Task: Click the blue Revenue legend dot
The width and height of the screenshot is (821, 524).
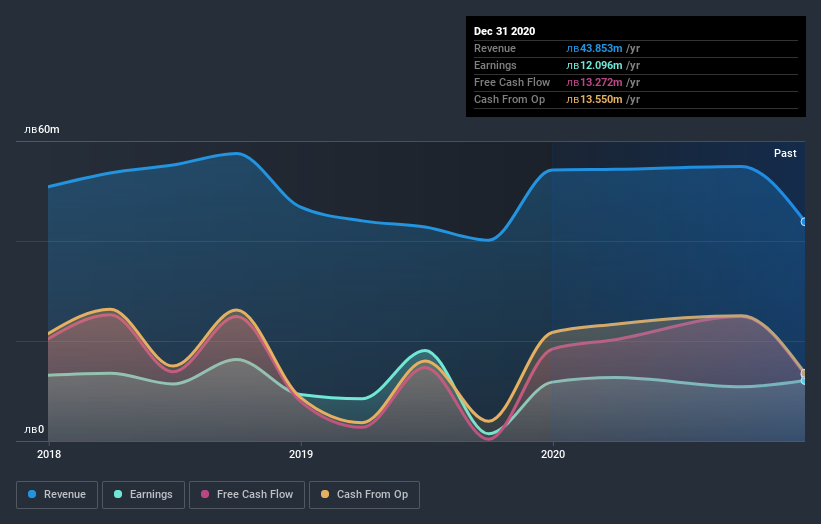Action: pos(32,494)
